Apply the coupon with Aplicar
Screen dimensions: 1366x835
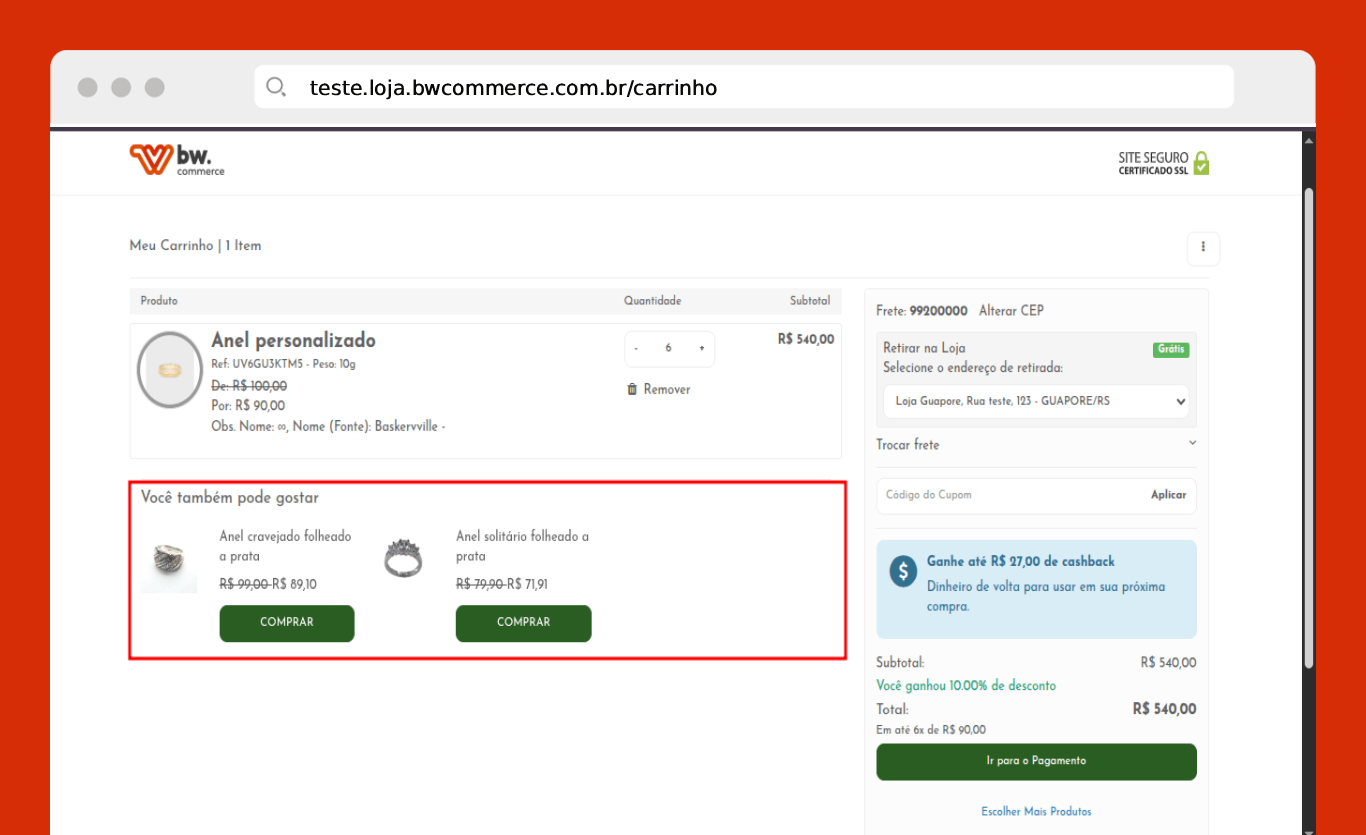pyautogui.click(x=1168, y=495)
